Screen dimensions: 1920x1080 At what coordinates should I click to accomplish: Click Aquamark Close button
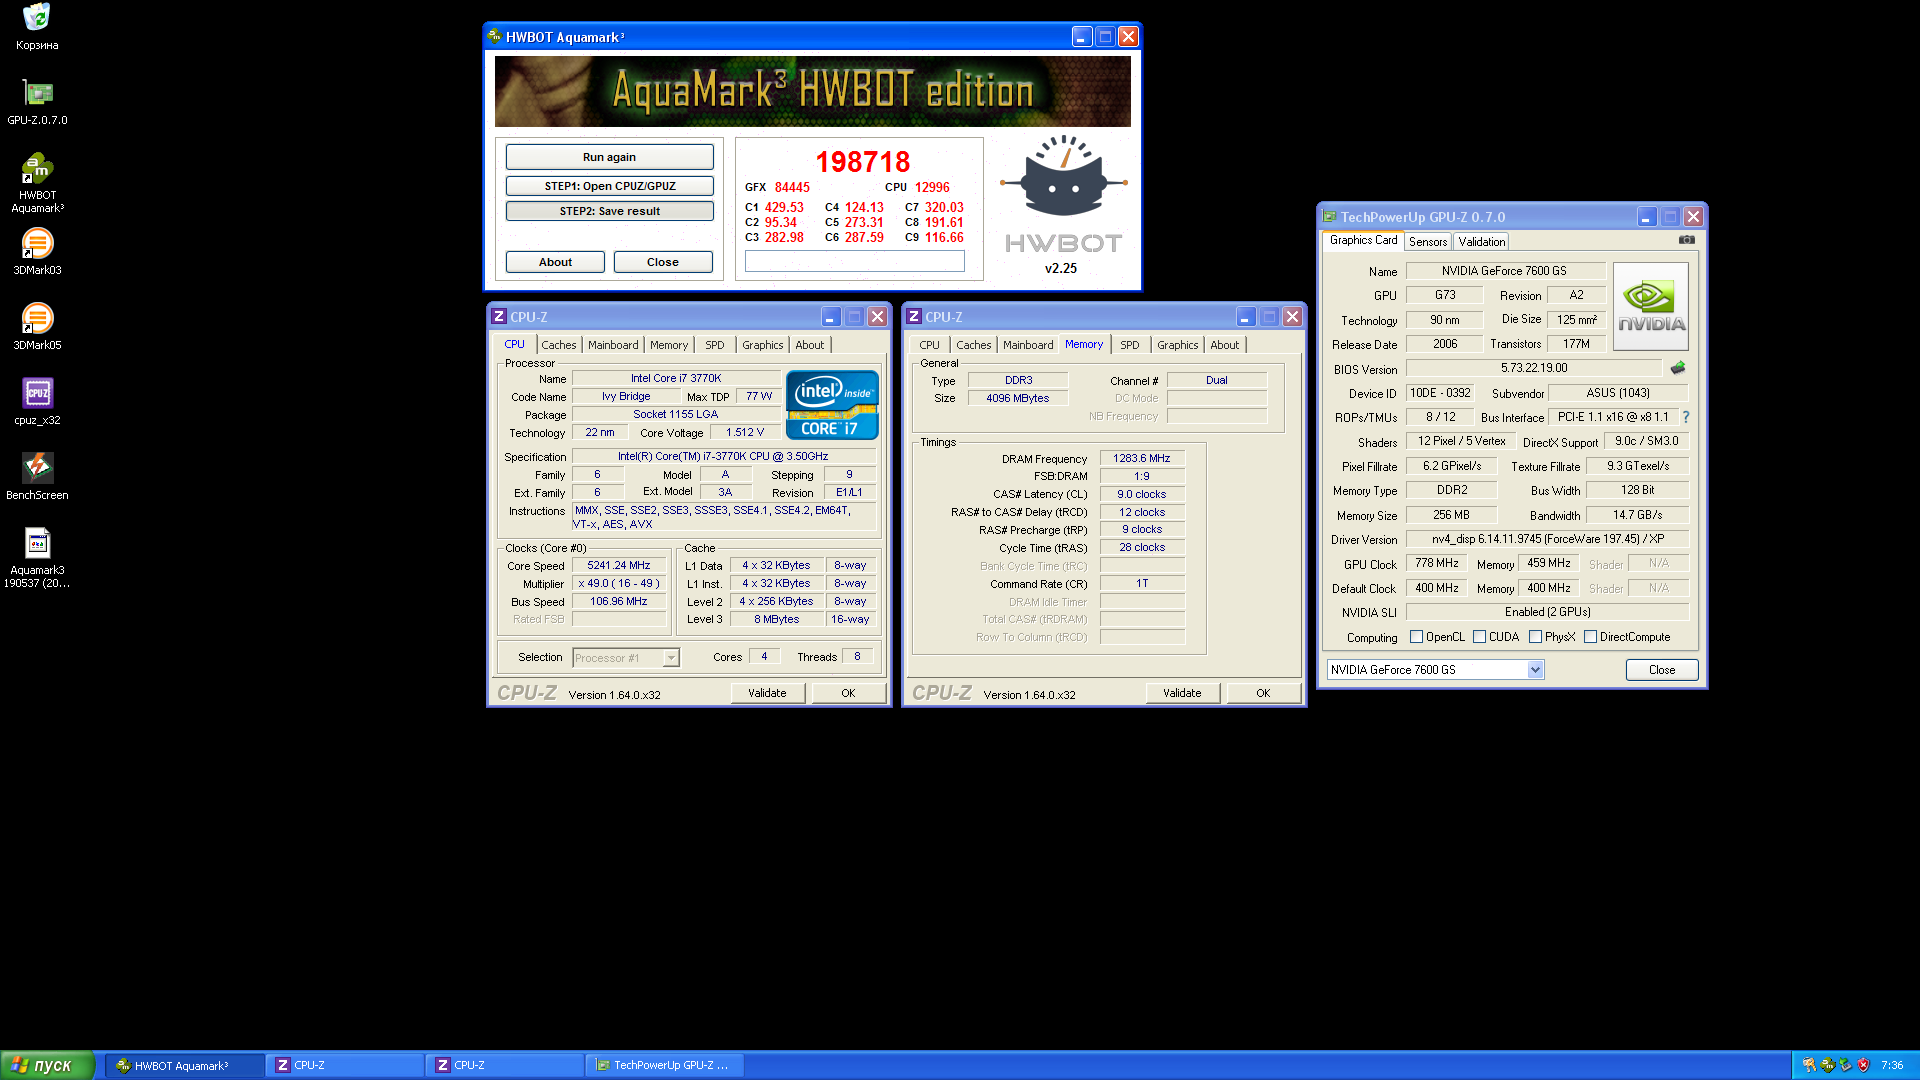coord(663,262)
